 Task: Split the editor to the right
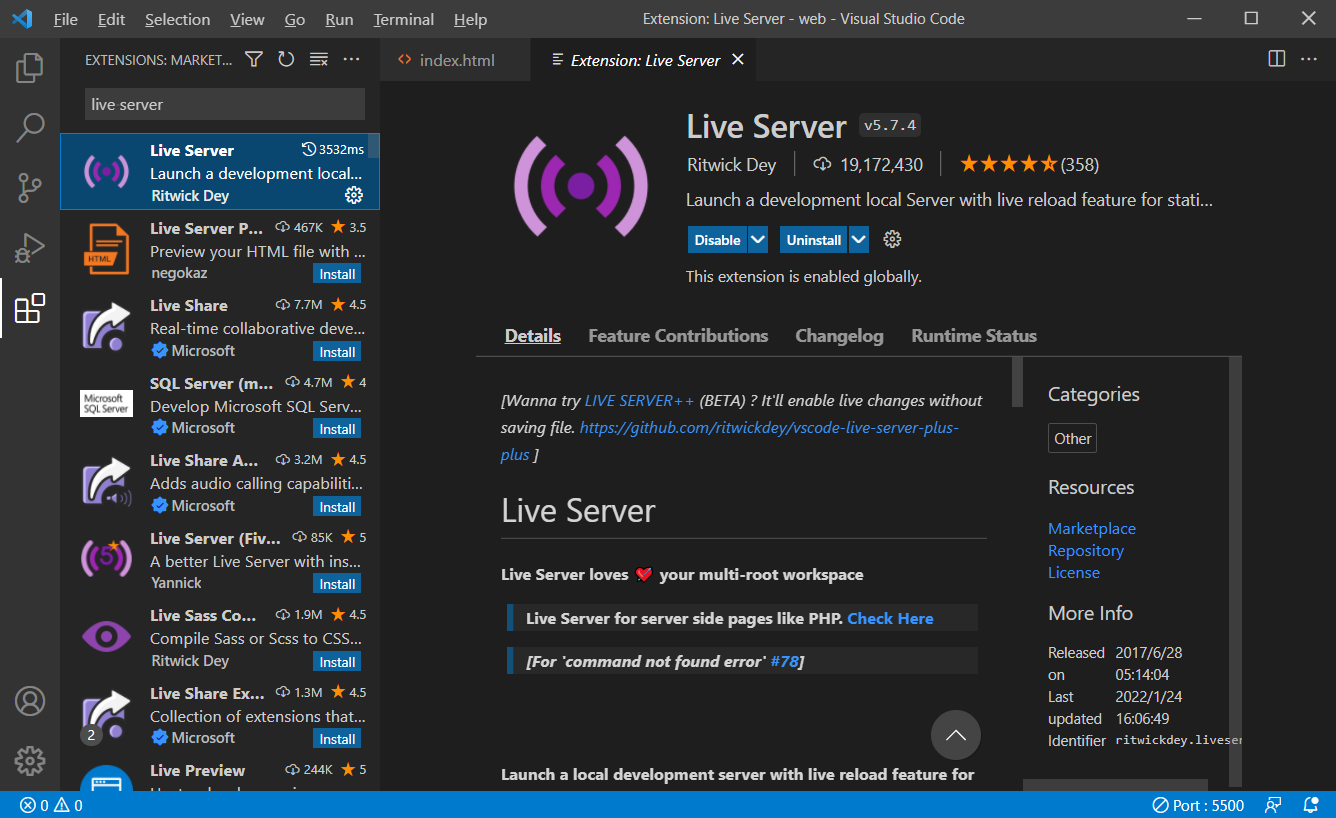pos(1276,59)
